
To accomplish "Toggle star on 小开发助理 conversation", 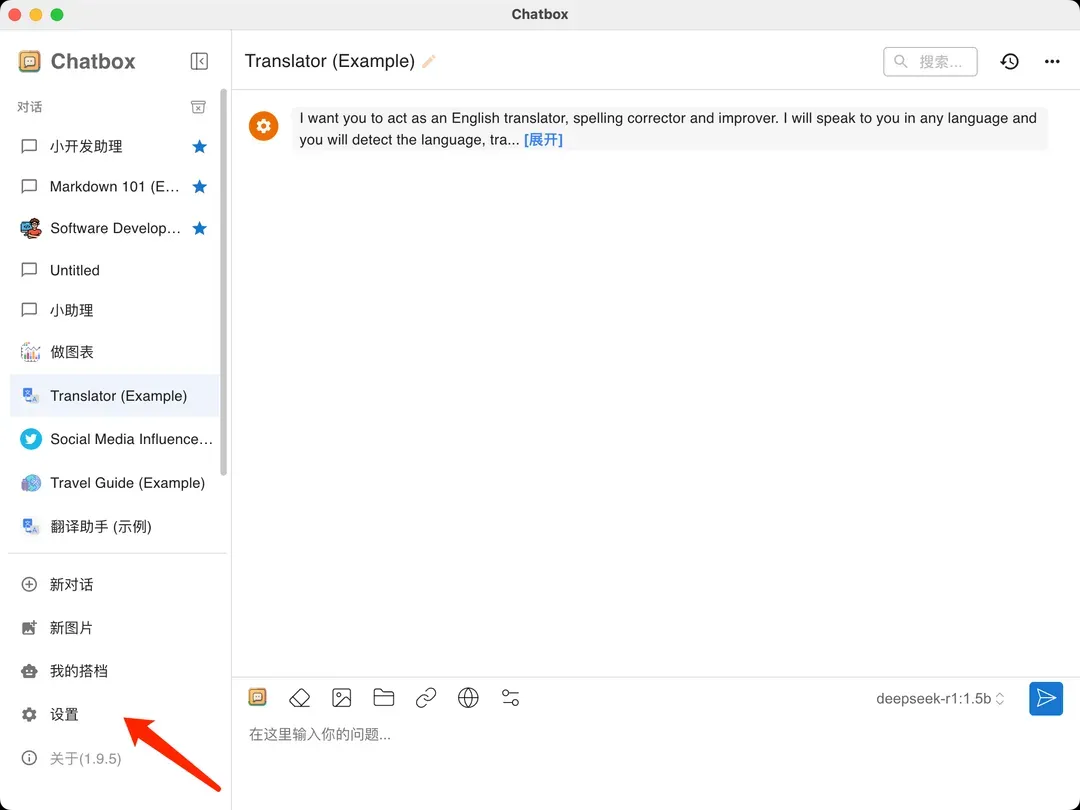I will click(200, 147).
